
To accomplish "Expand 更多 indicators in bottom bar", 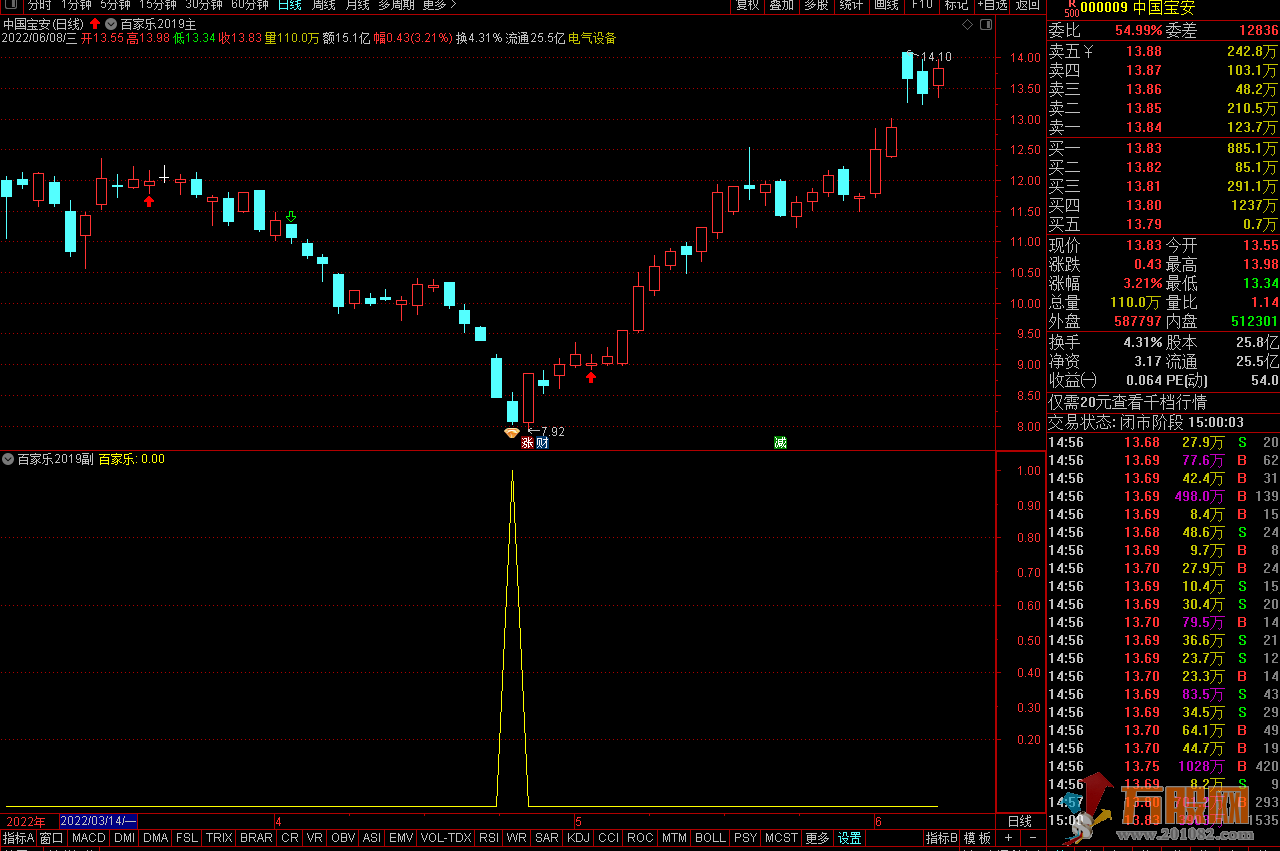I will (817, 838).
